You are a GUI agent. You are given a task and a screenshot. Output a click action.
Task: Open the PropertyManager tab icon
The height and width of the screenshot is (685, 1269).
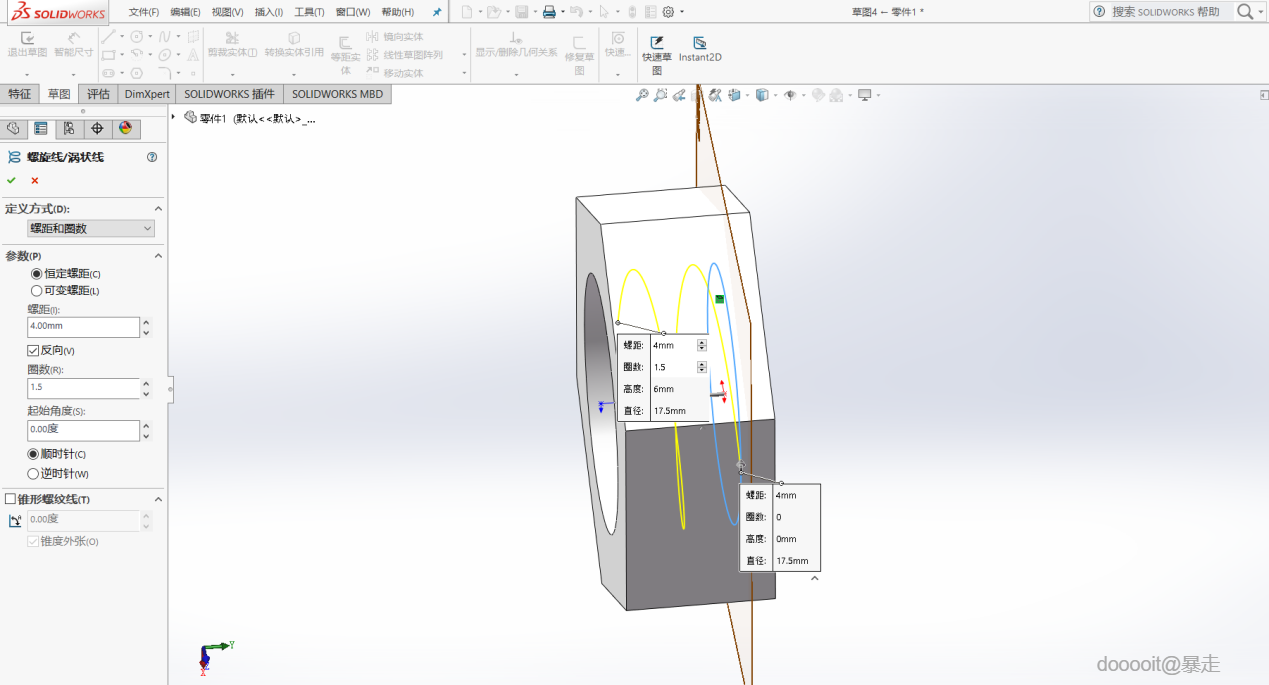click(41, 128)
